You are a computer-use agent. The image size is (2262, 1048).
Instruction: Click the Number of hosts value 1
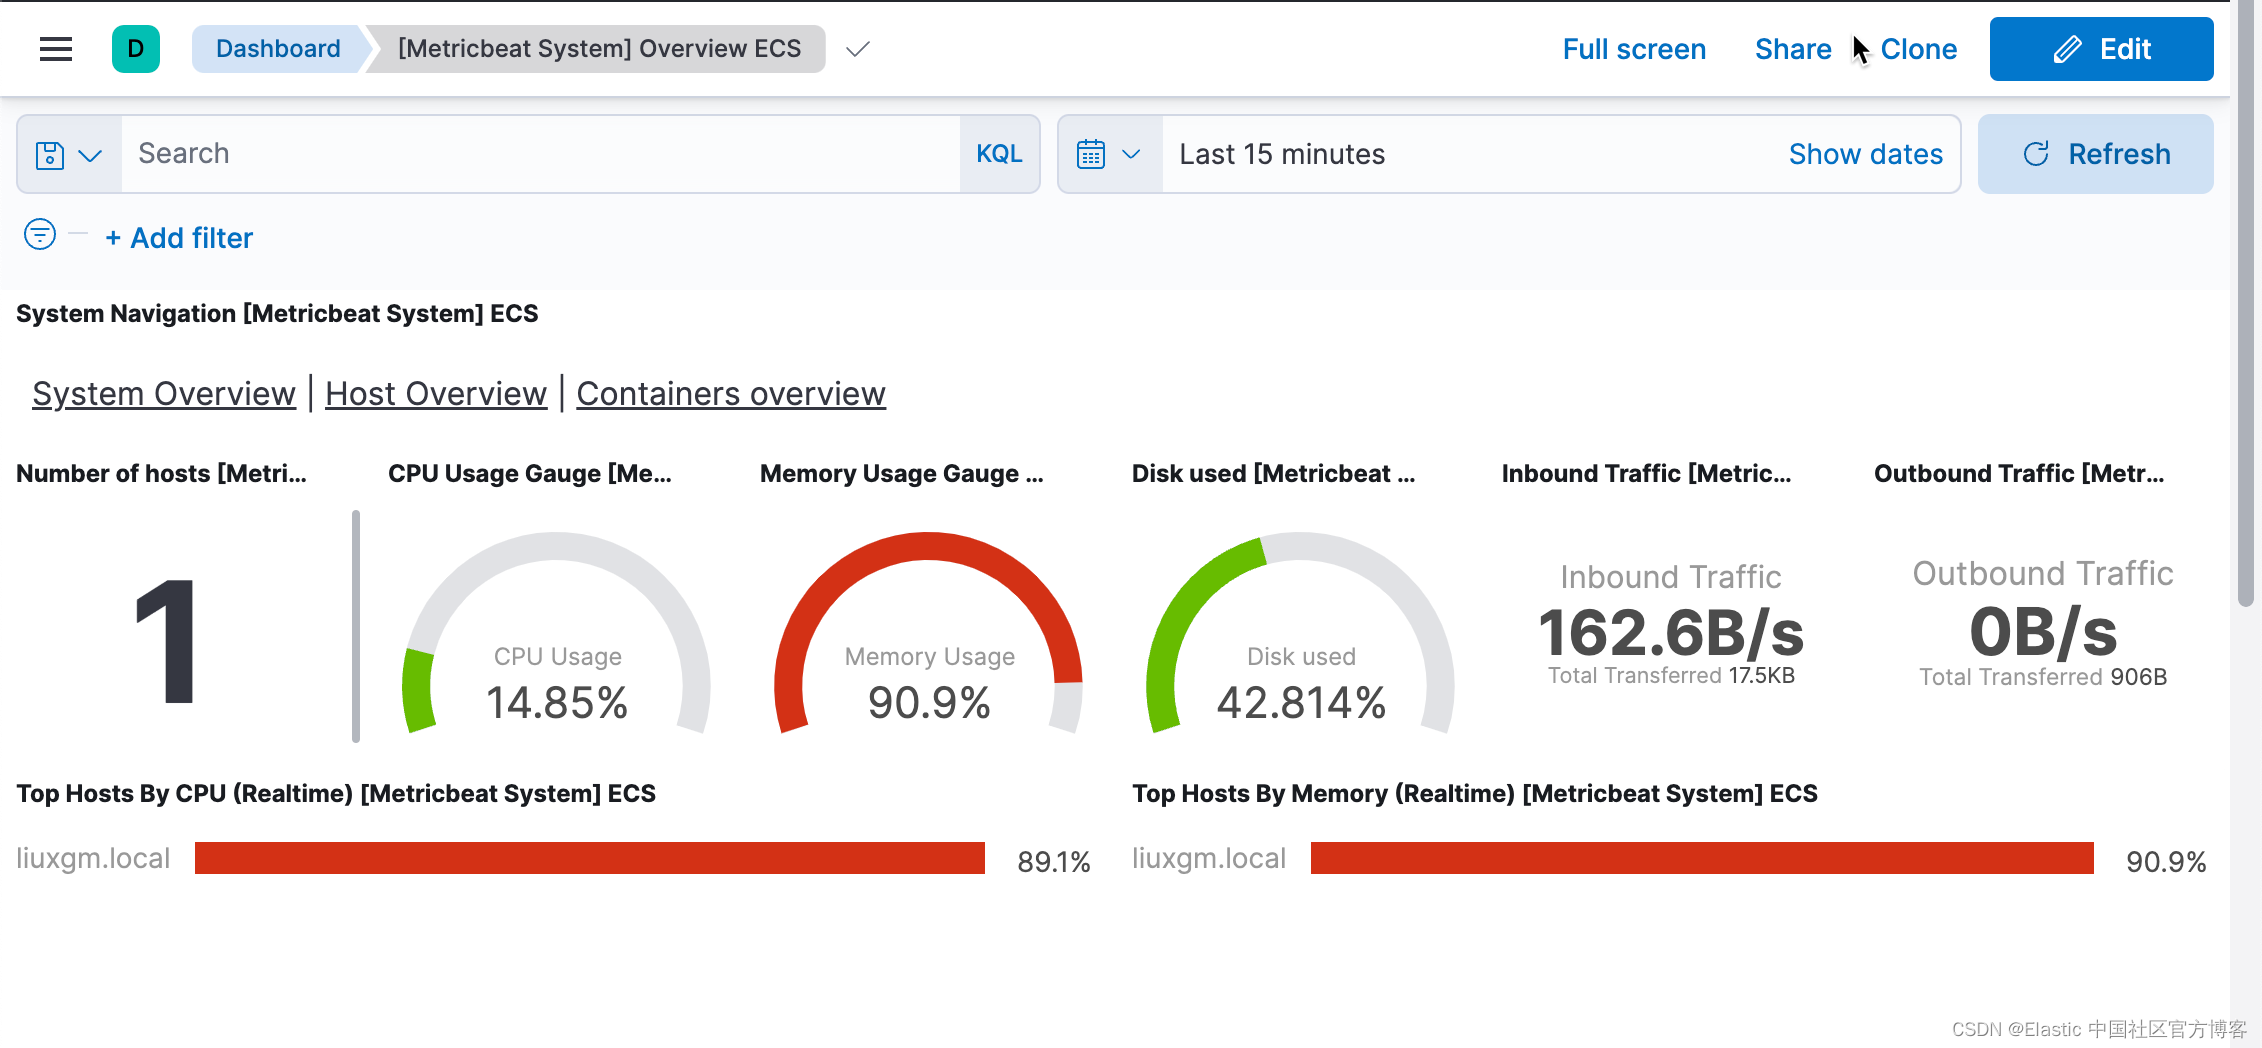166,641
